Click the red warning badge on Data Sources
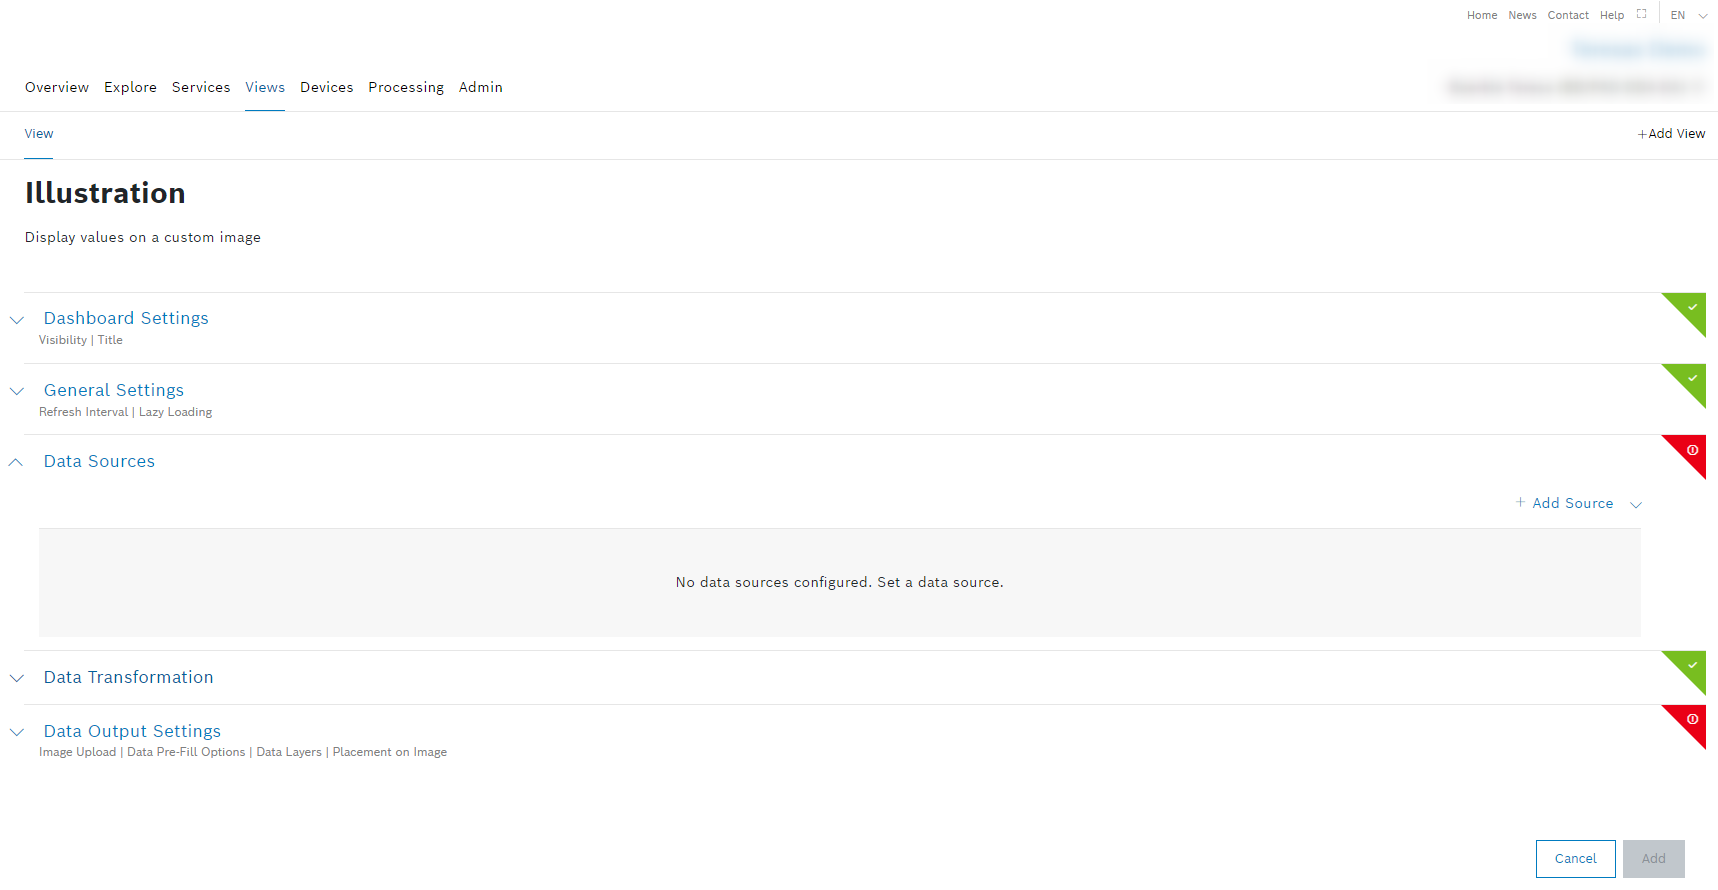1718x890 pixels. [x=1691, y=451]
